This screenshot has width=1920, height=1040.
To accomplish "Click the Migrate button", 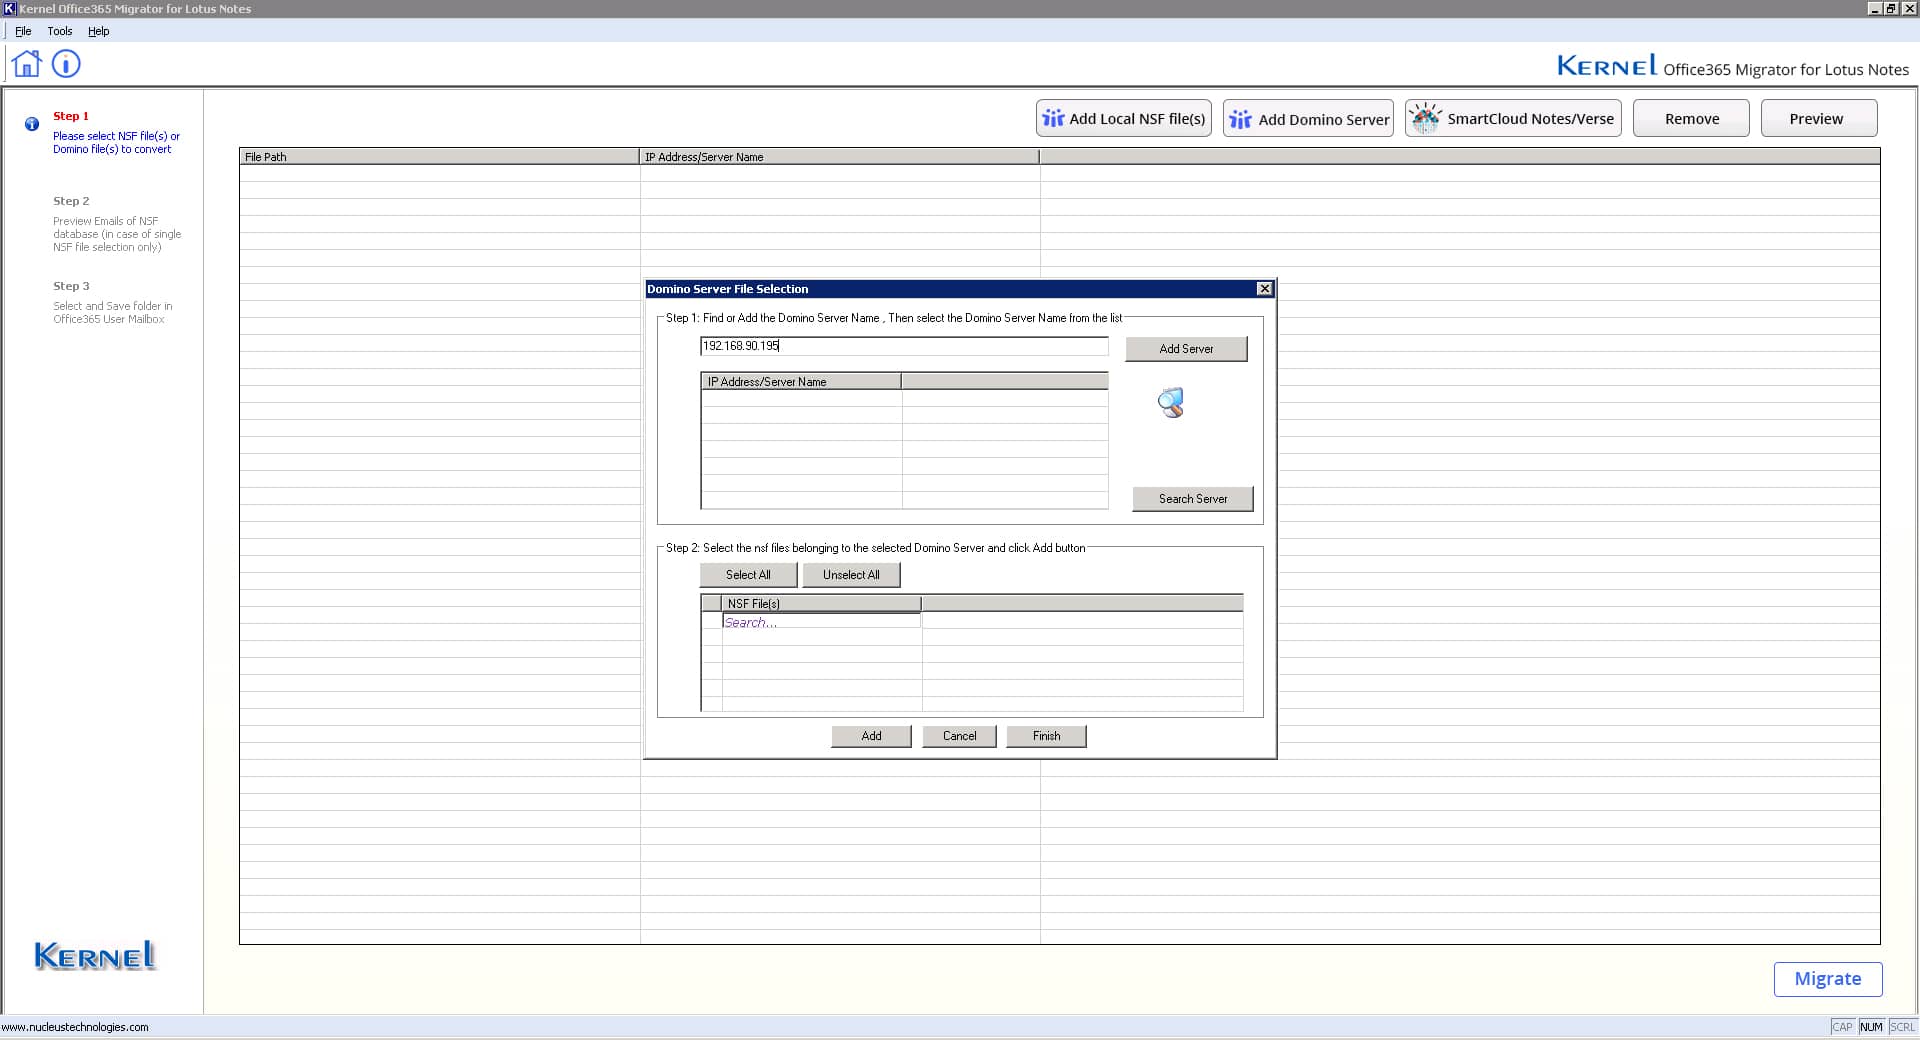I will (1828, 979).
